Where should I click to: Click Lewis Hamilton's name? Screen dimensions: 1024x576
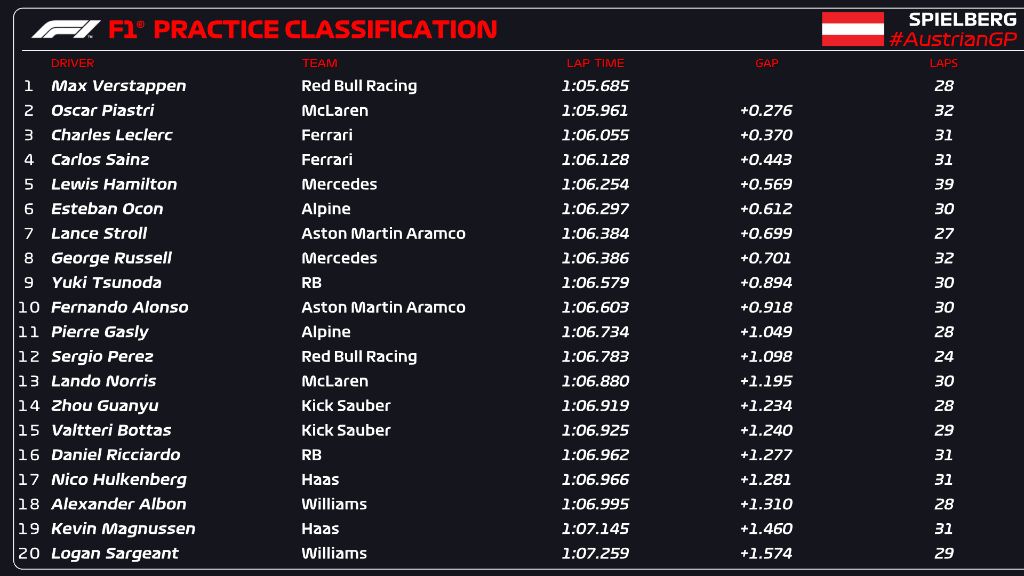click(x=114, y=184)
